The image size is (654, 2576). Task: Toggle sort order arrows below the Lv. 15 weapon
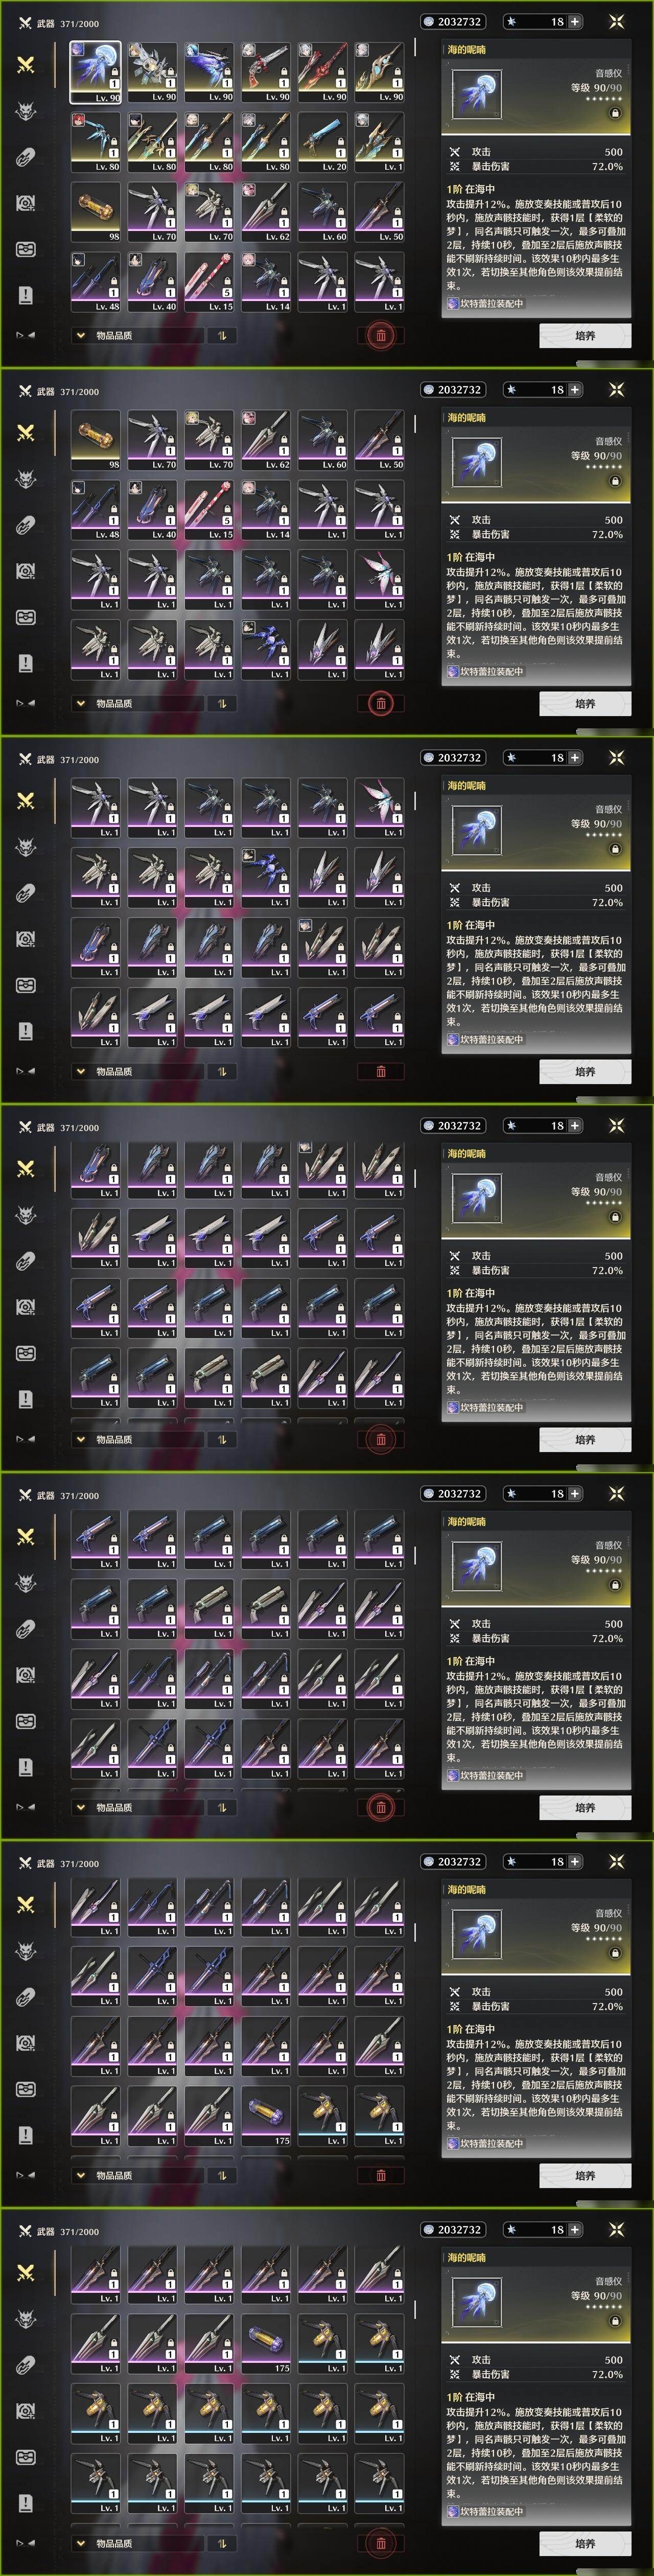click(222, 335)
